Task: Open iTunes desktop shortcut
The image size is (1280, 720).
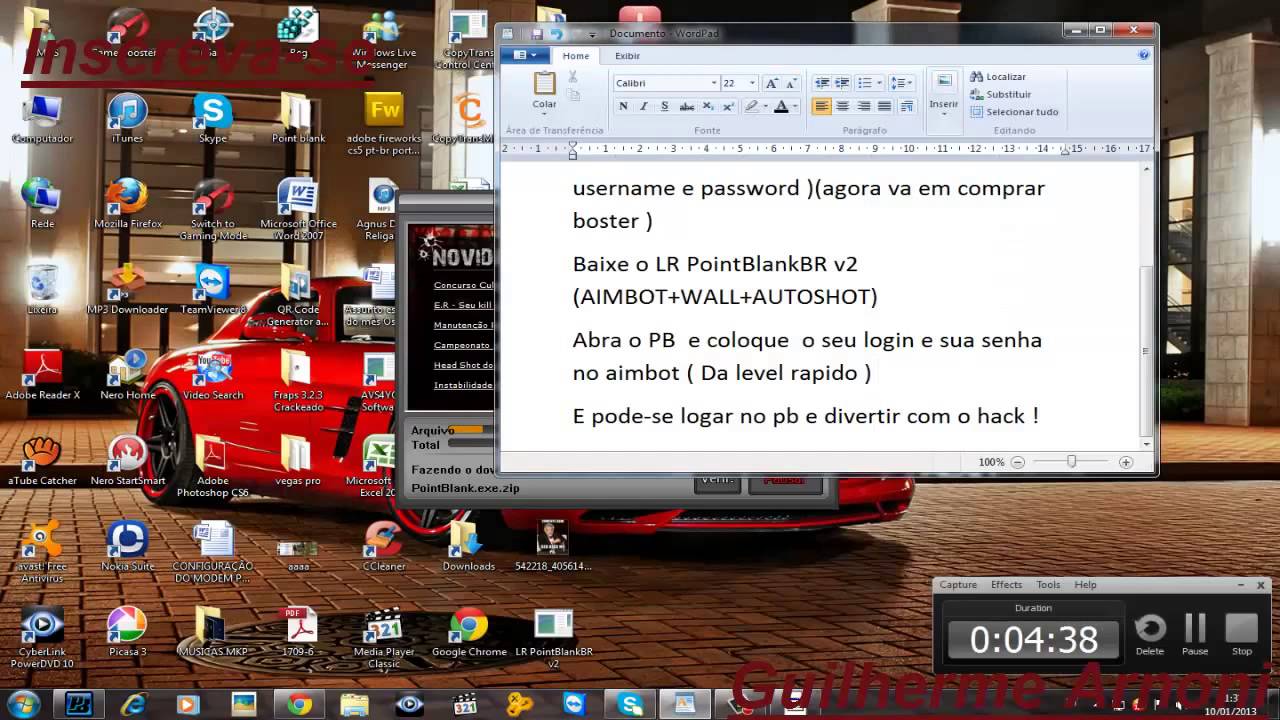Action: pyautogui.click(x=127, y=119)
